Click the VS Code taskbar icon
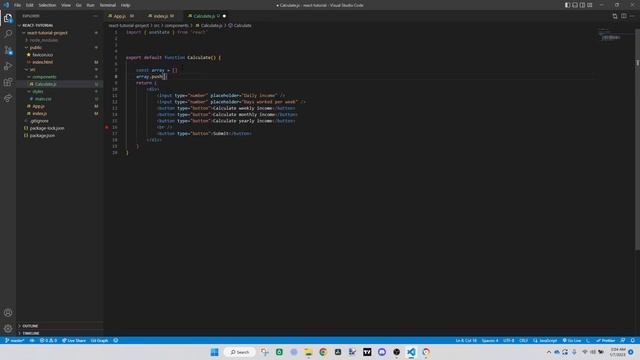The width and height of the screenshot is (640, 360). pos(411,352)
